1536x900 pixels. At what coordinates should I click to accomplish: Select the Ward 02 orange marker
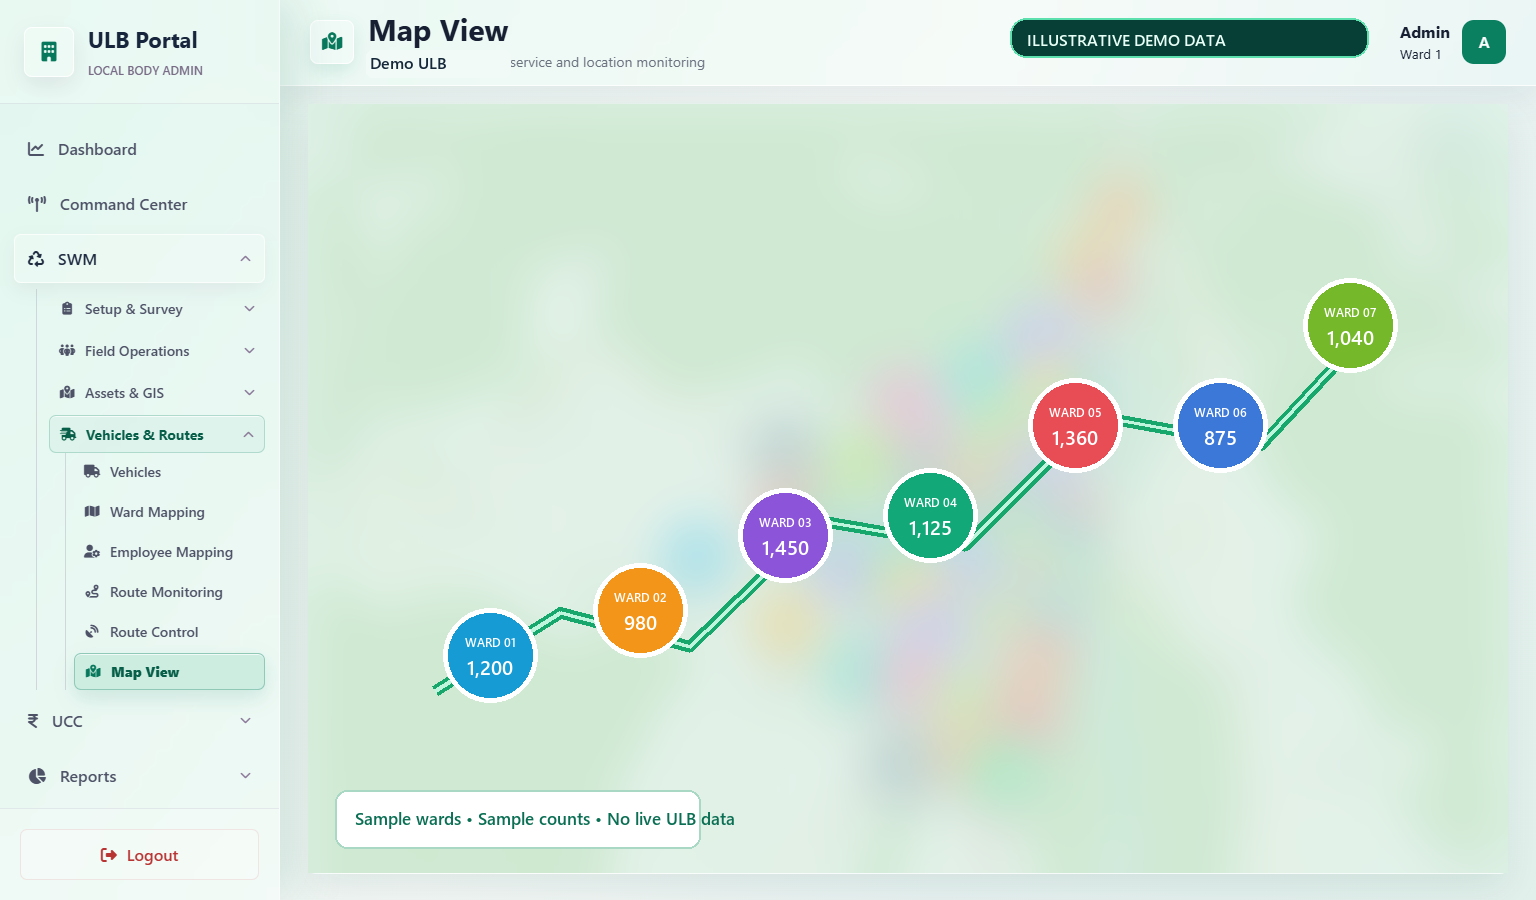click(x=640, y=611)
